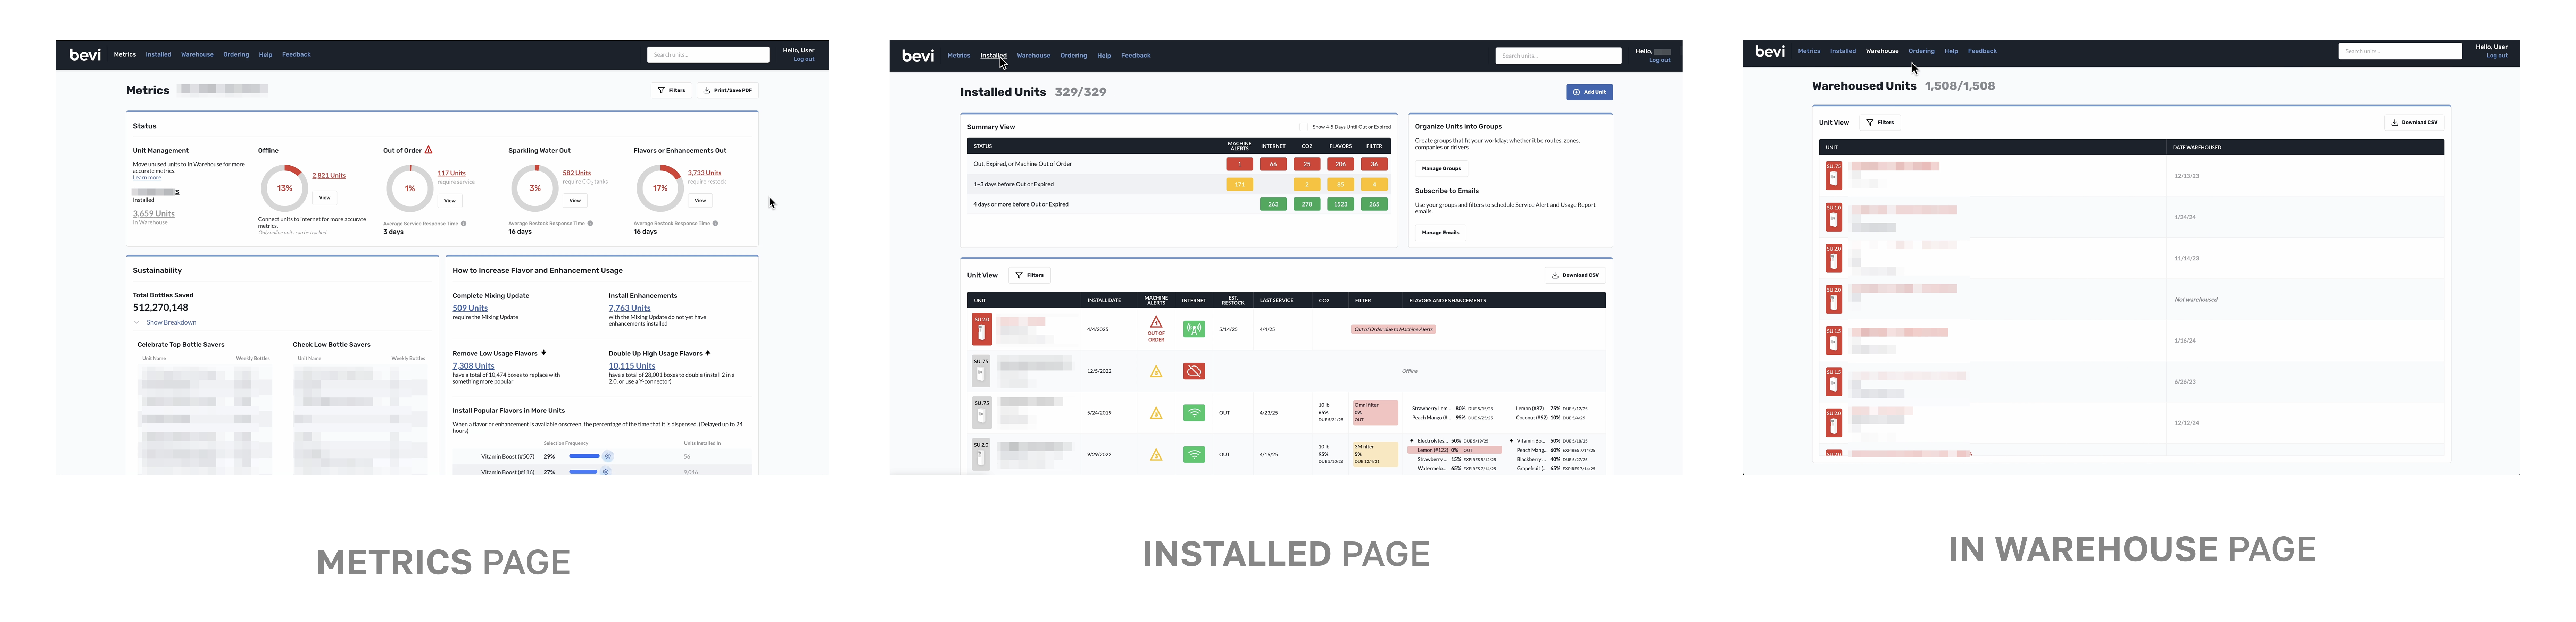Image resolution: width=2576 pixels, height=622 pixels.
Task: Click the bevi logo on the Metrics page
Action: (85, 55)
